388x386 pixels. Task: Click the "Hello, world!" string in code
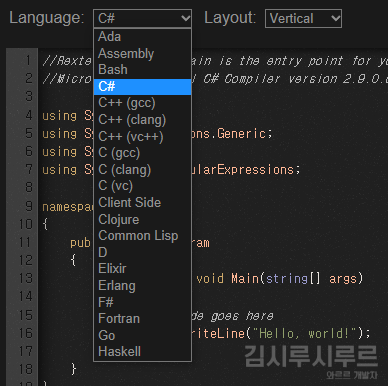(x=305, y=333)
